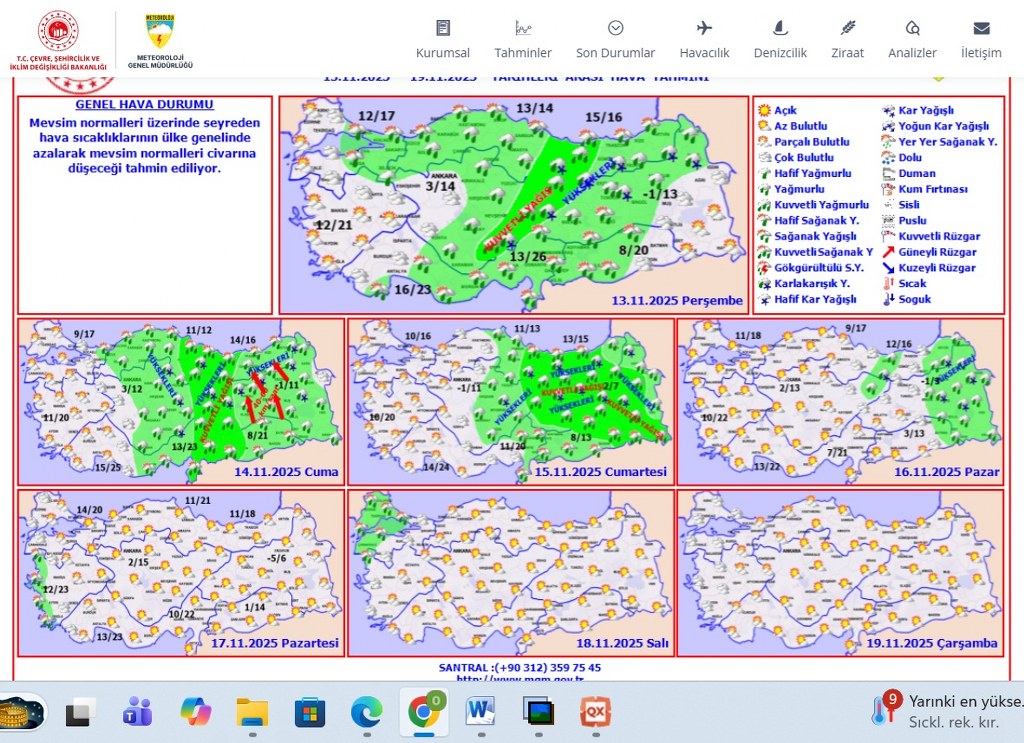Open the 14.11.2025 Cuma forecast map
The width and height of the screenshot is (1024, 743).
click(x=181, y=402)
